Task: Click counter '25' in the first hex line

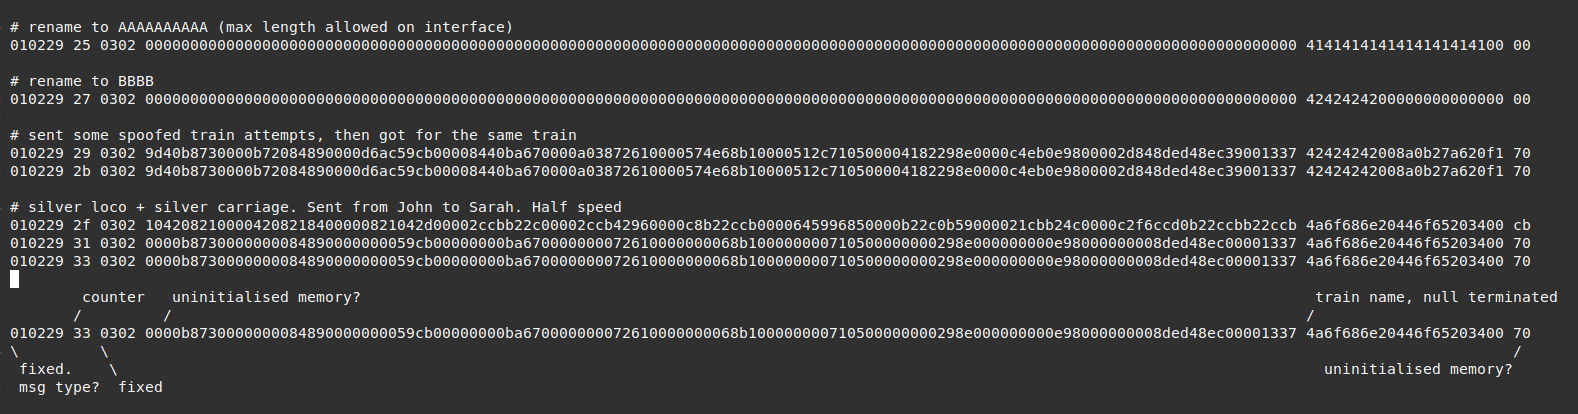Action: [82, 45]
